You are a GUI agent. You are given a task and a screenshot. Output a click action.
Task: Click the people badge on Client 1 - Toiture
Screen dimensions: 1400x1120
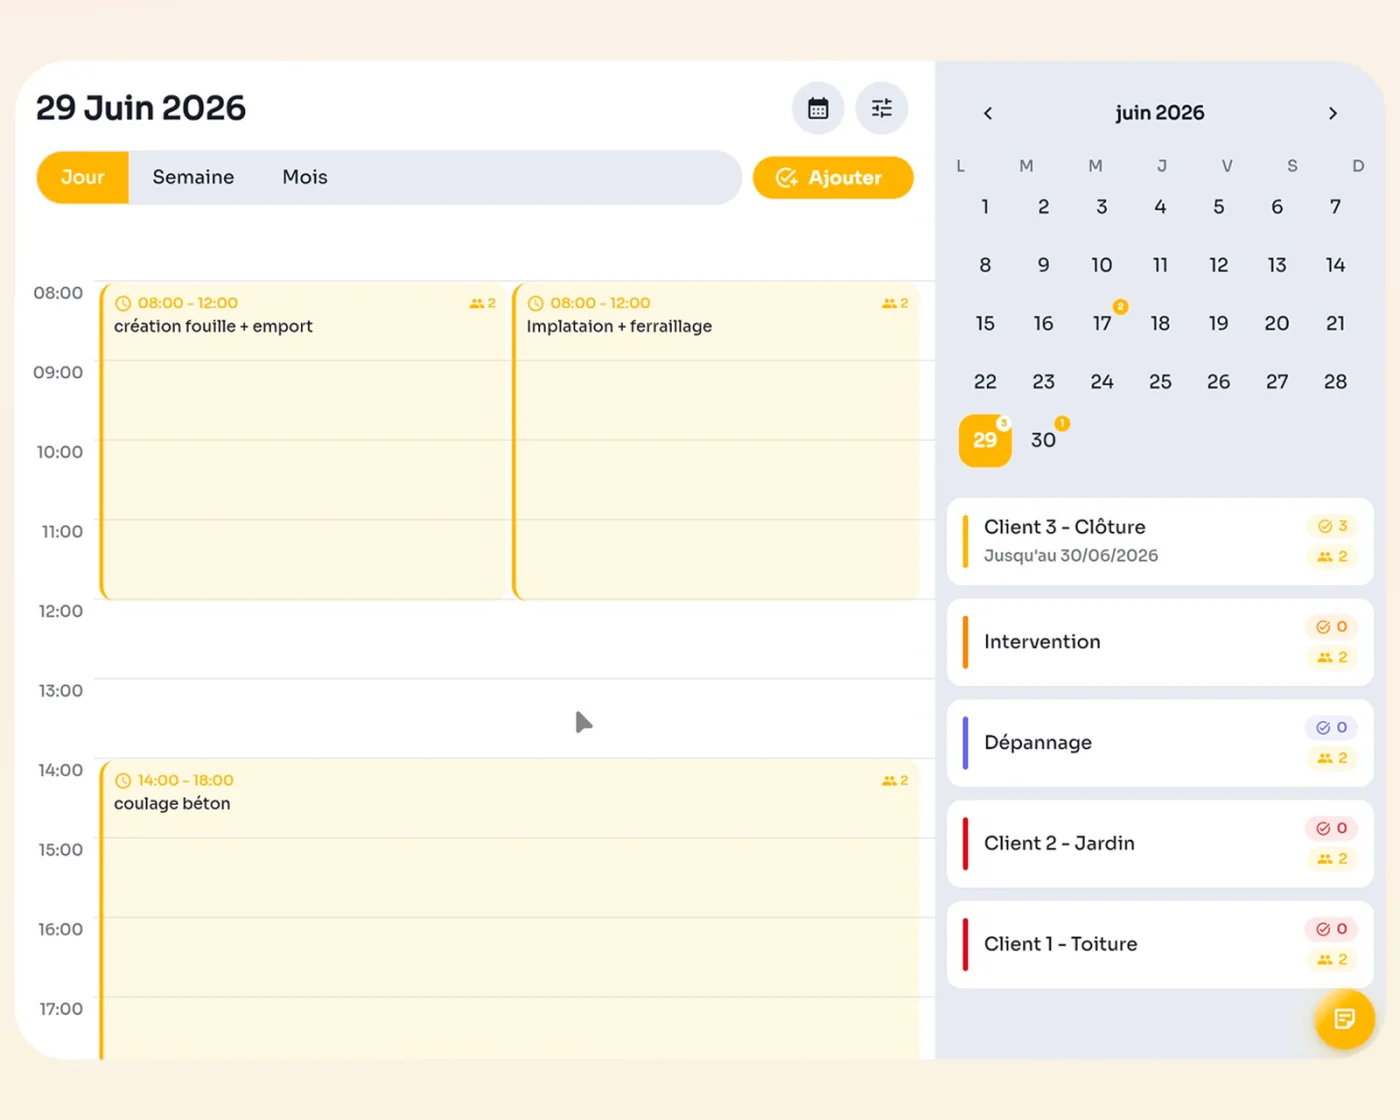[x=1332, y=959]
